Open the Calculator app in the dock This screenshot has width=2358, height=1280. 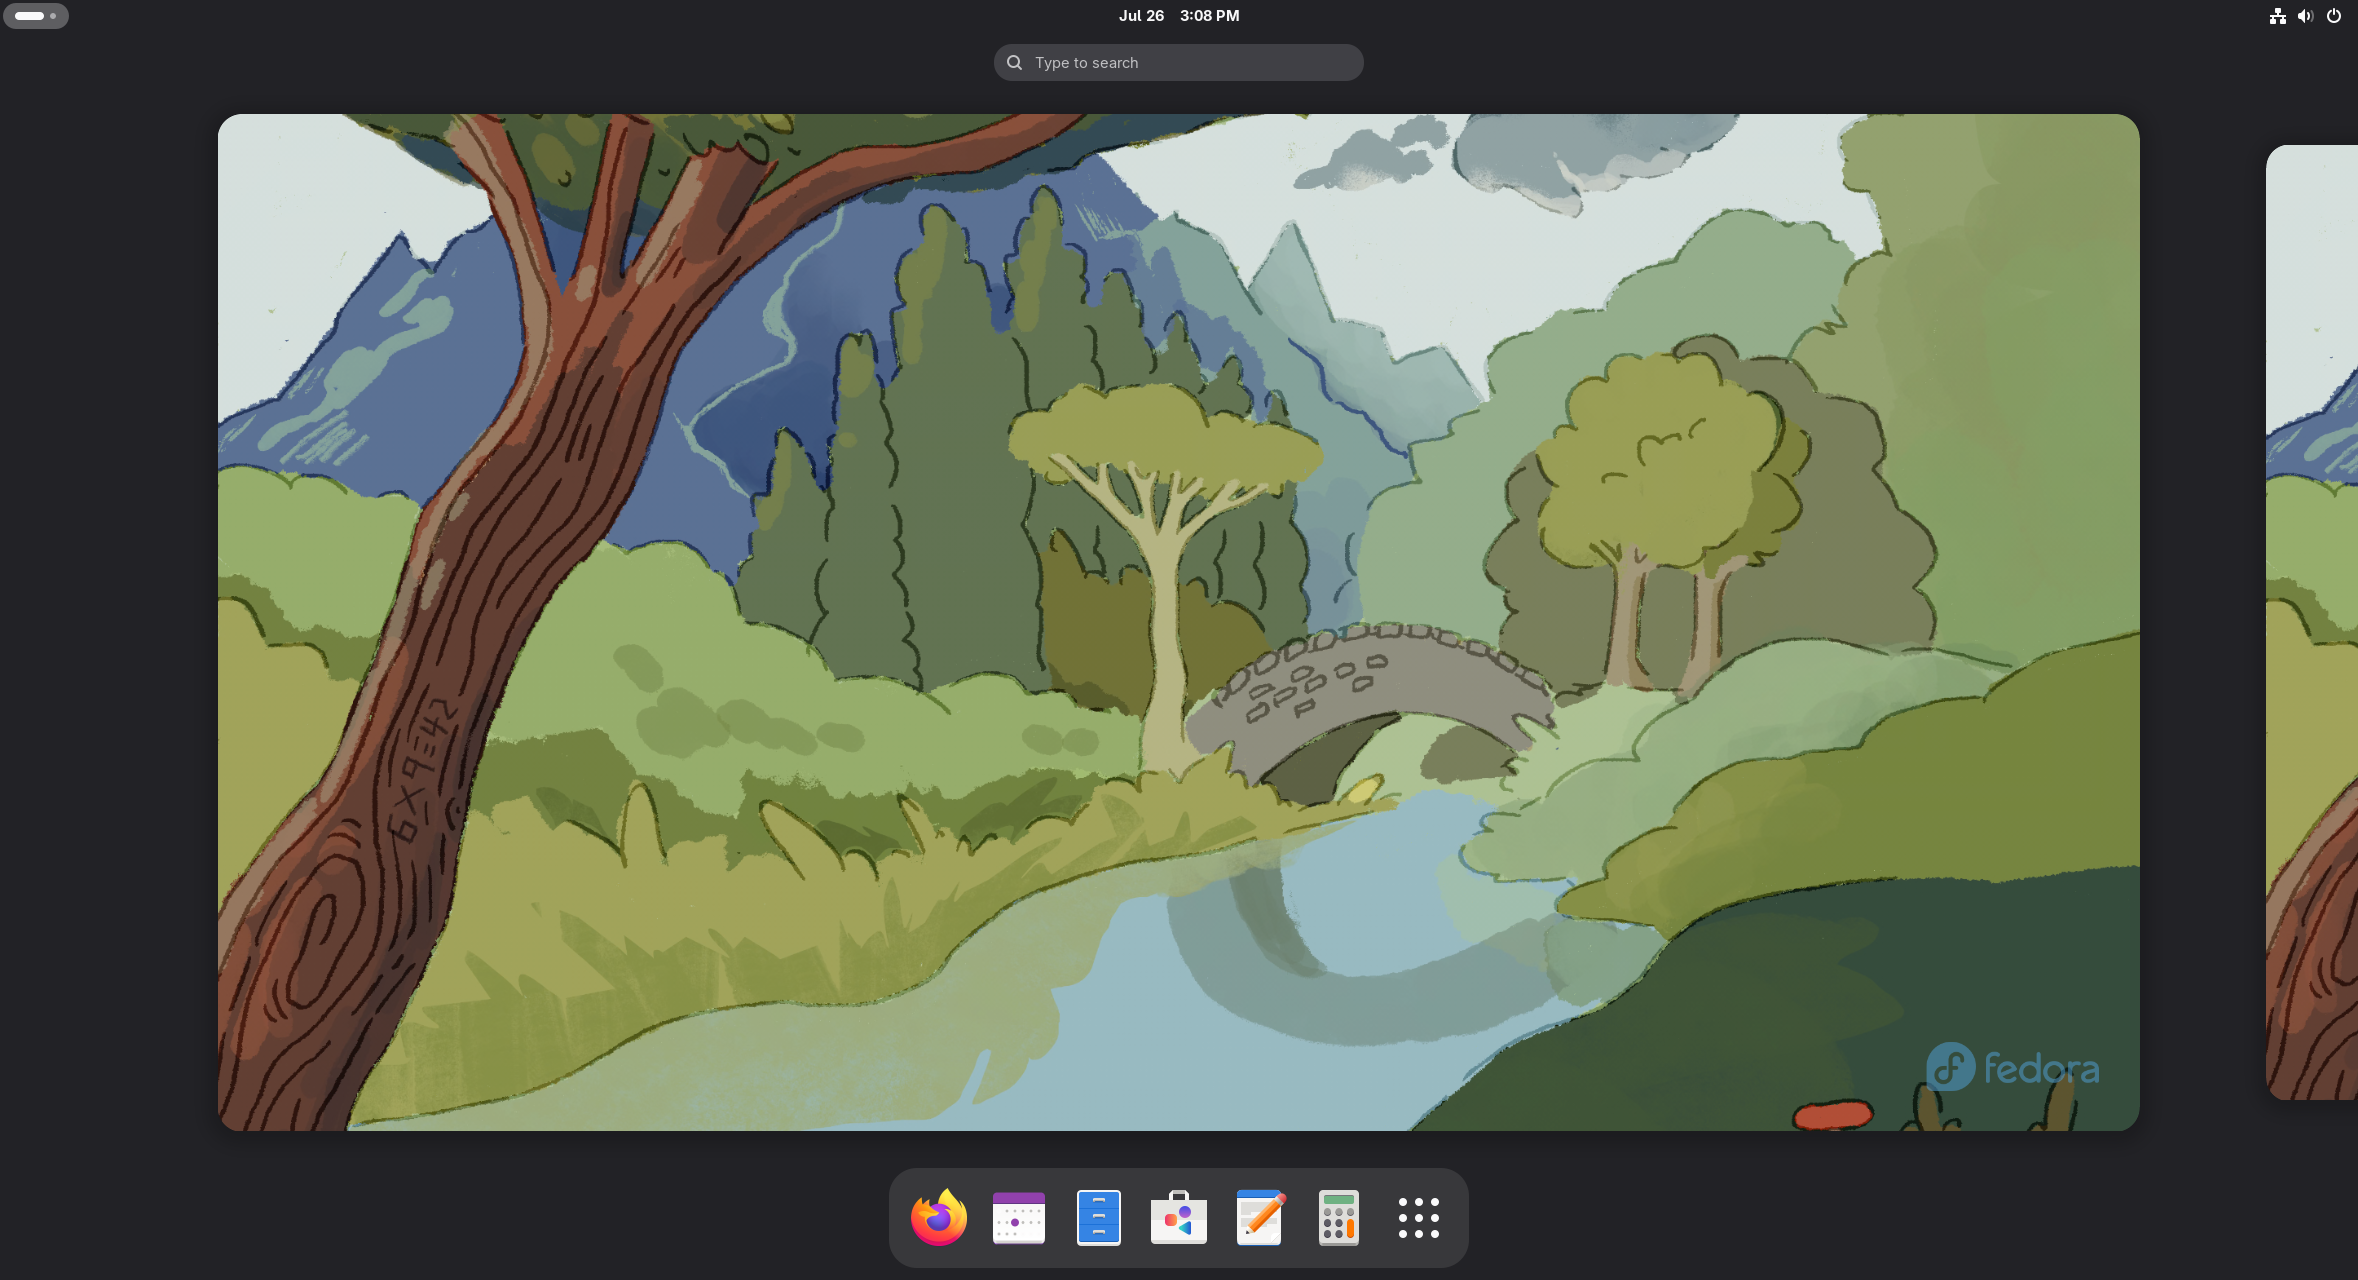(1338, 1217)
